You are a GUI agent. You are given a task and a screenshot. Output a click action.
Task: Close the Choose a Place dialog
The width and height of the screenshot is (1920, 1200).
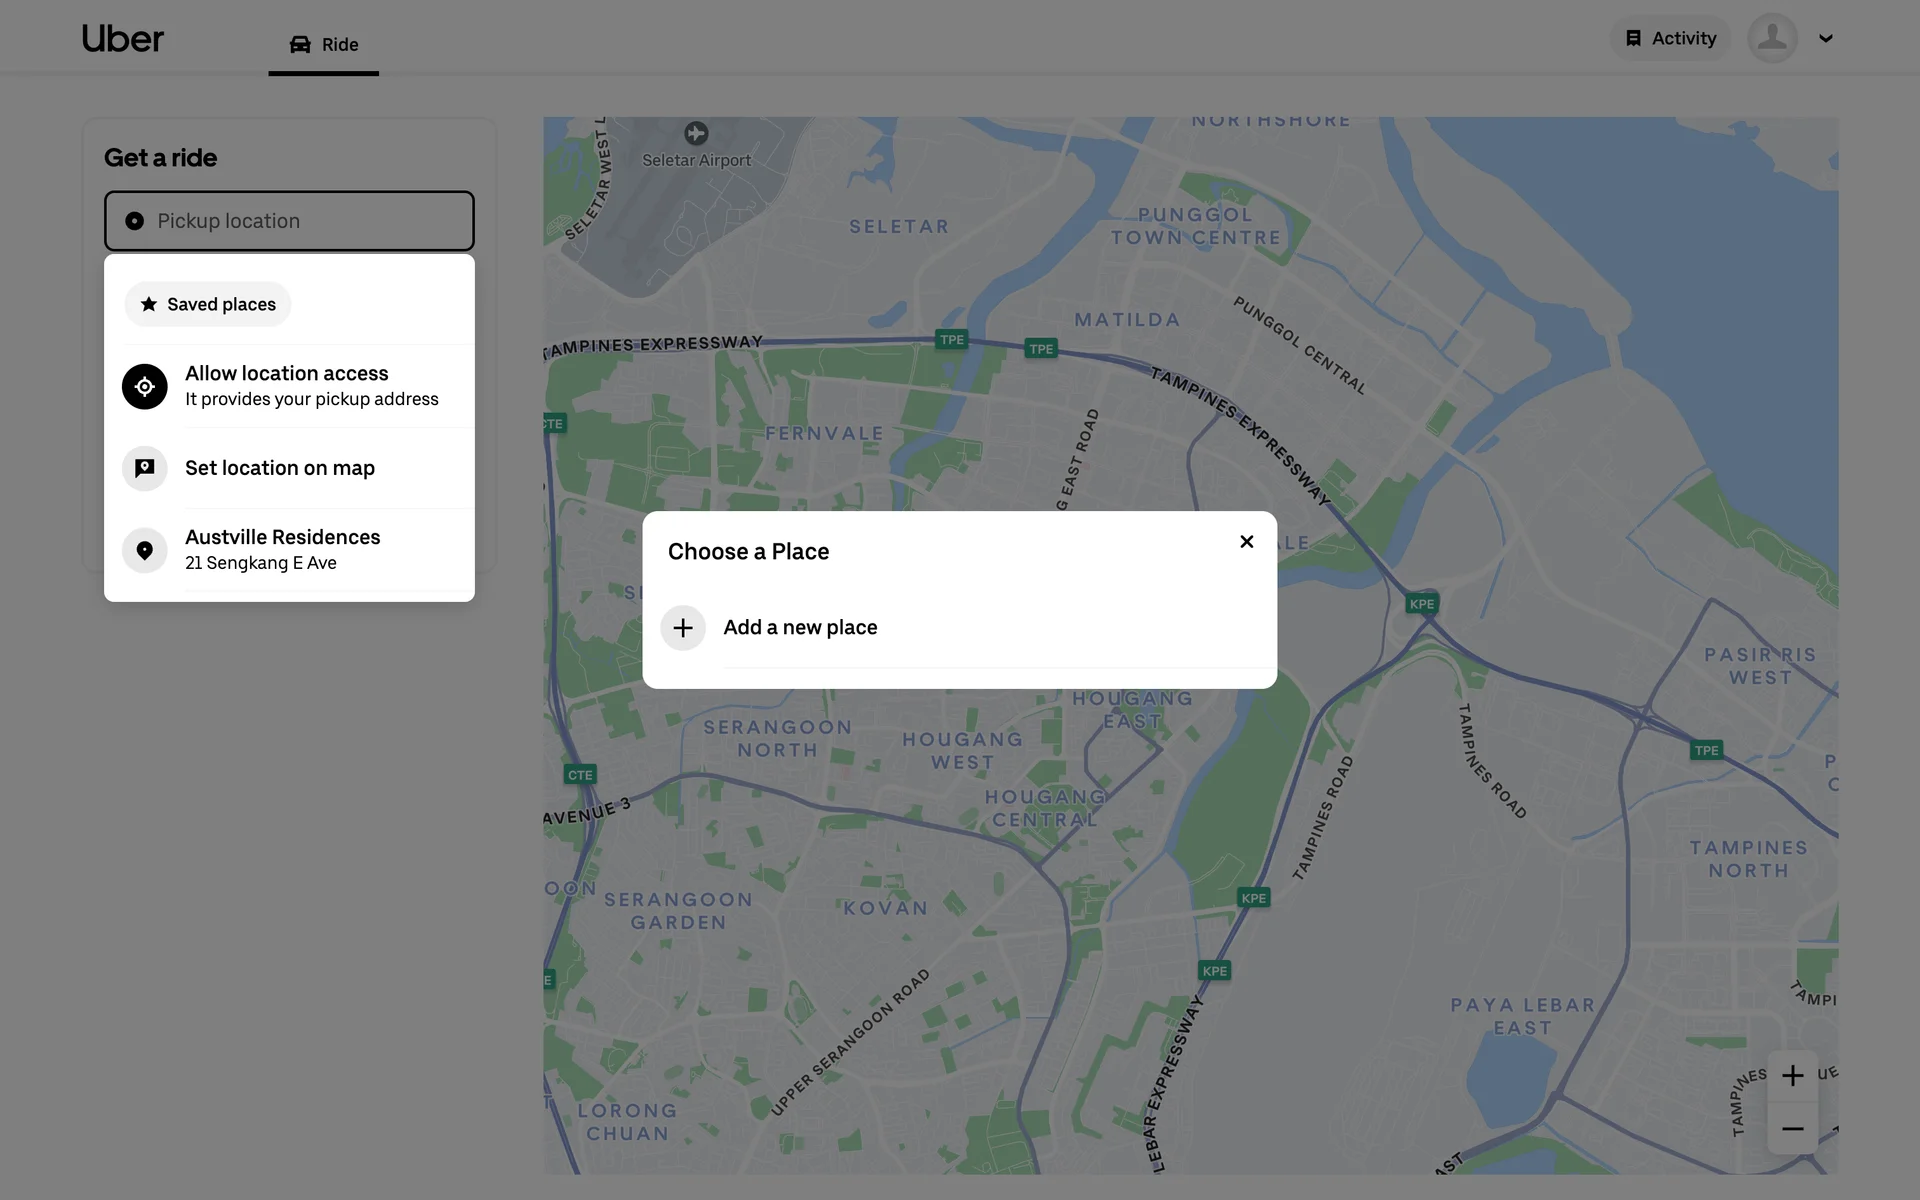(1246, 541)
